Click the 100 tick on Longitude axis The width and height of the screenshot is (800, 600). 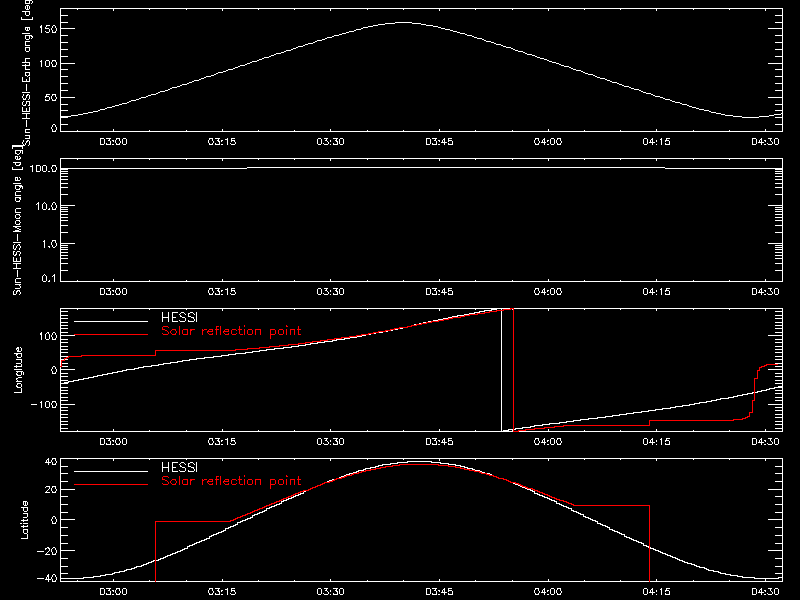click(x=48, y=336)
